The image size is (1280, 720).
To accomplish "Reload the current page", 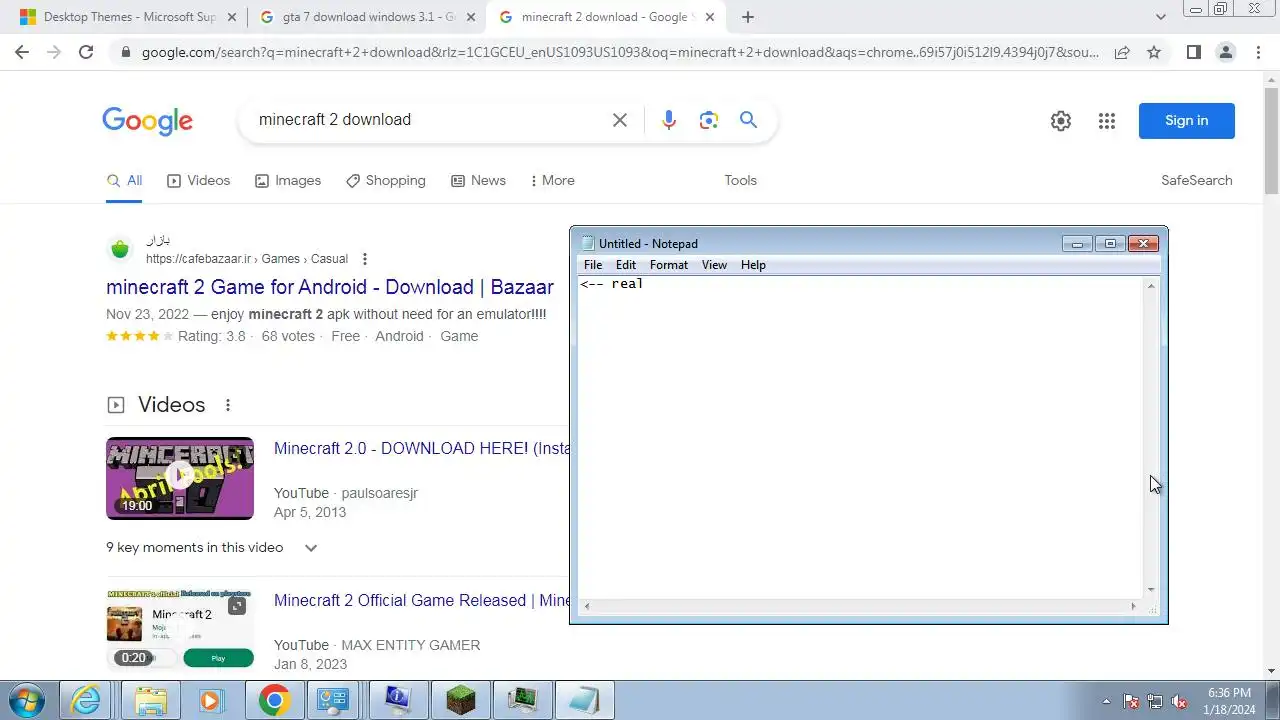I will [x=86, y=52].
